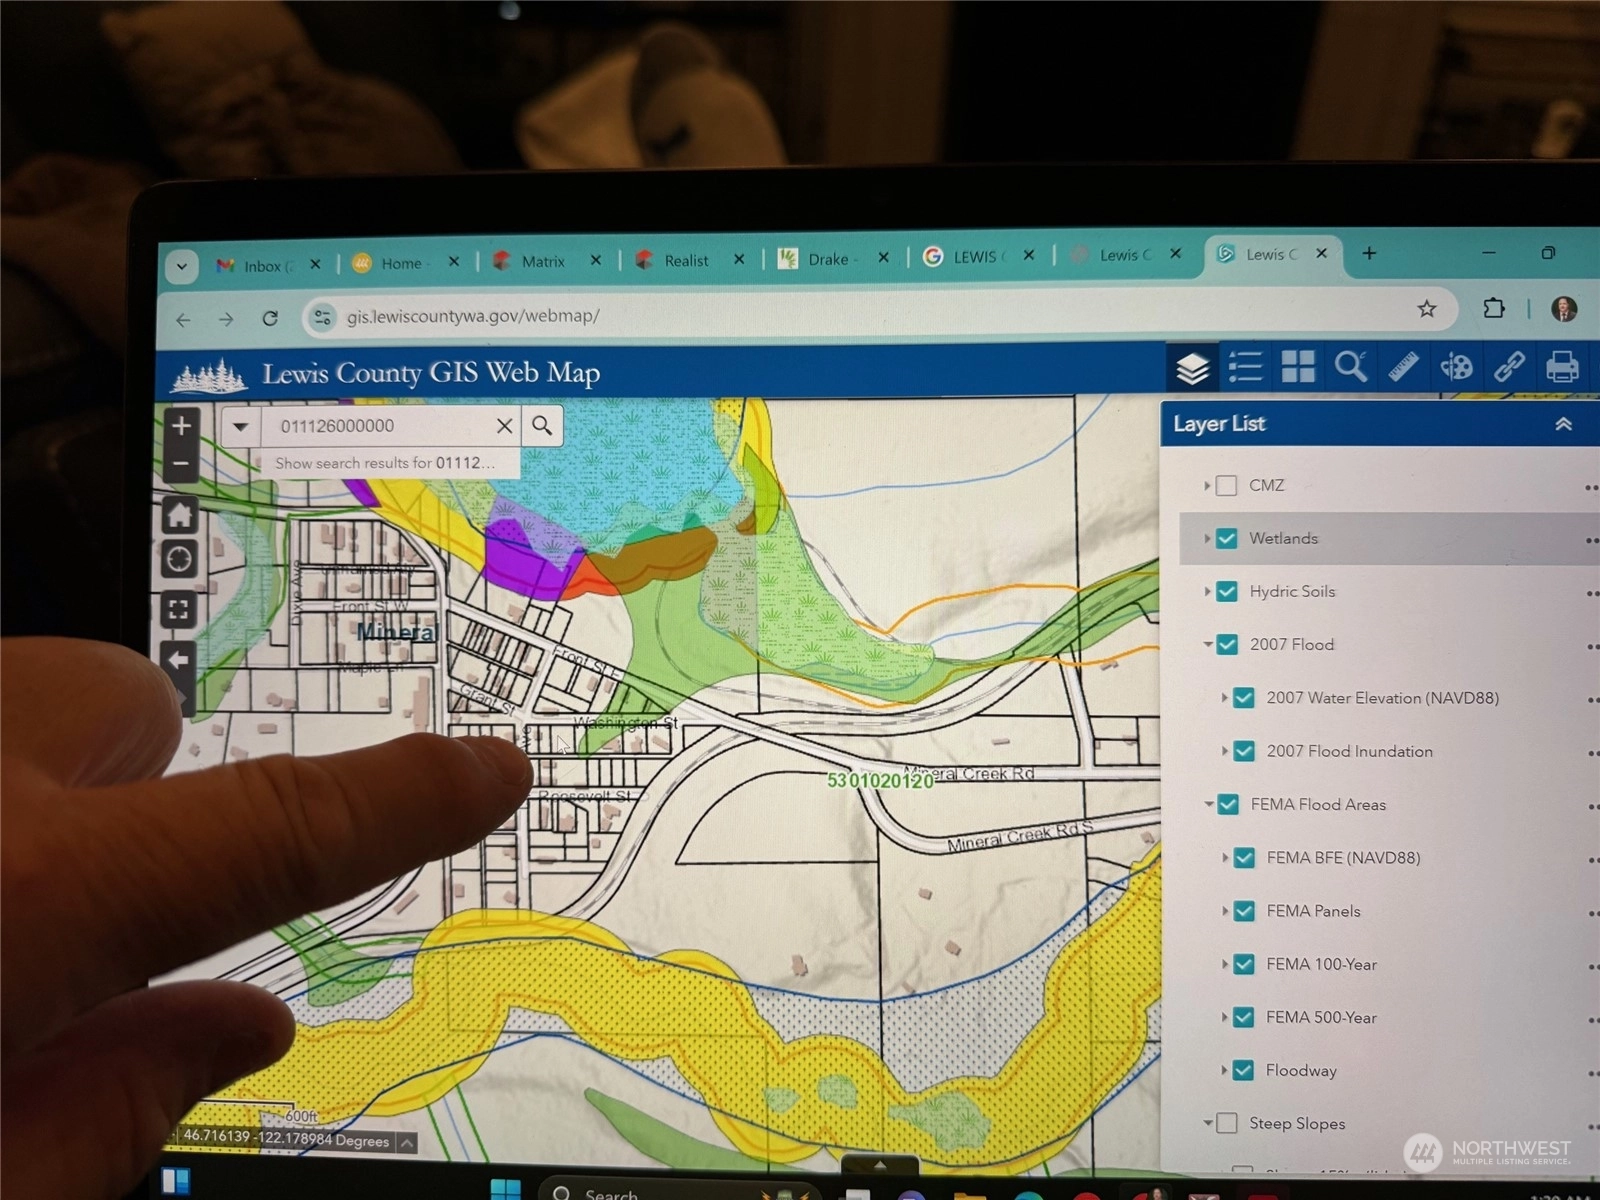Uncheck 2007 Flood Inundation layer
The width and height of the screenshot is (1600, 1200).
click(1244, 751)
